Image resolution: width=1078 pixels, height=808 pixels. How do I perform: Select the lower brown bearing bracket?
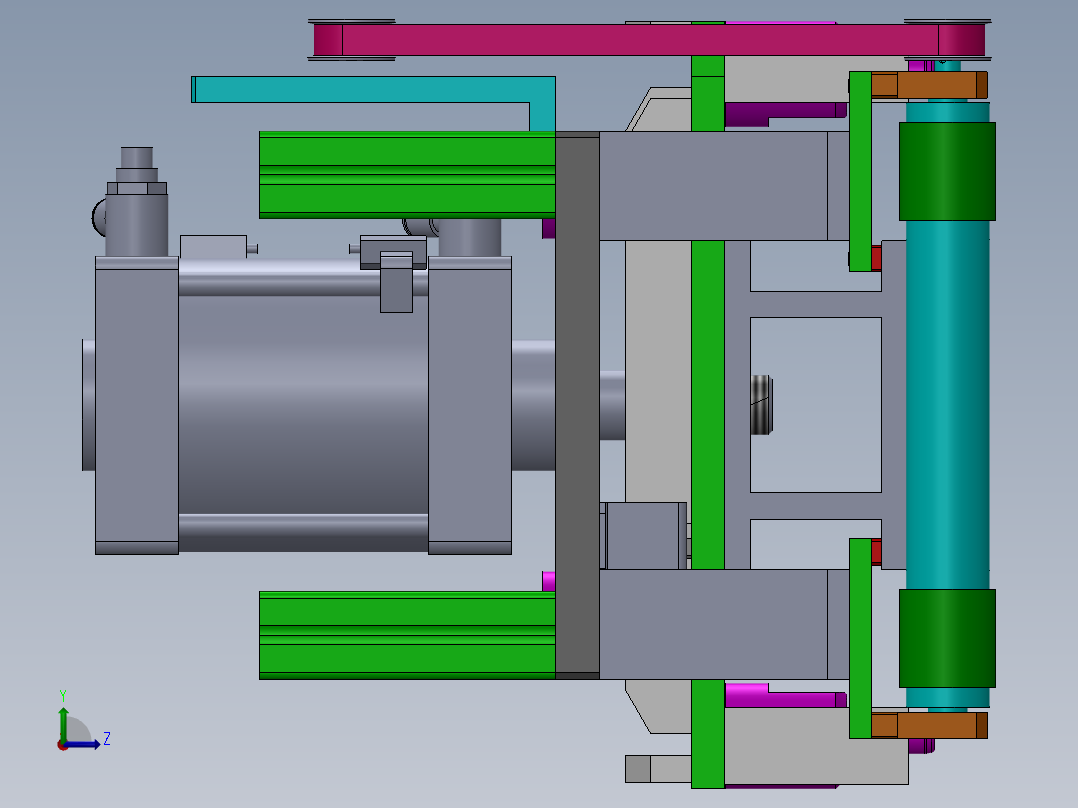pyautogui.click(x=929, y=725)
